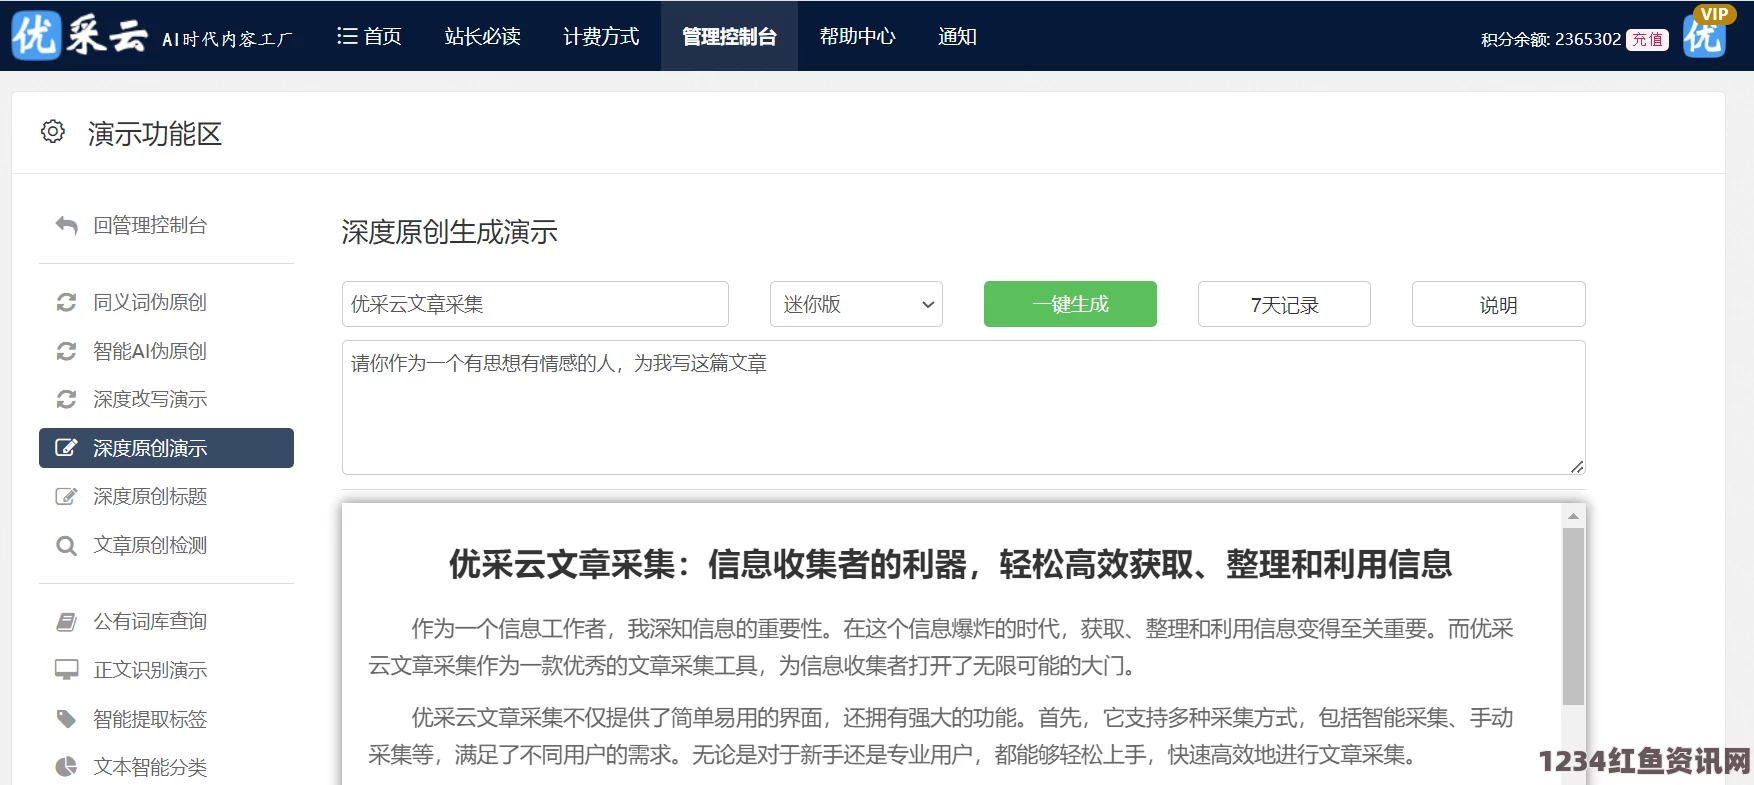Viewport: 1754px width, 785px height.
Task: Click the article preview scrollbar thumb
Action: (1573, 617)
